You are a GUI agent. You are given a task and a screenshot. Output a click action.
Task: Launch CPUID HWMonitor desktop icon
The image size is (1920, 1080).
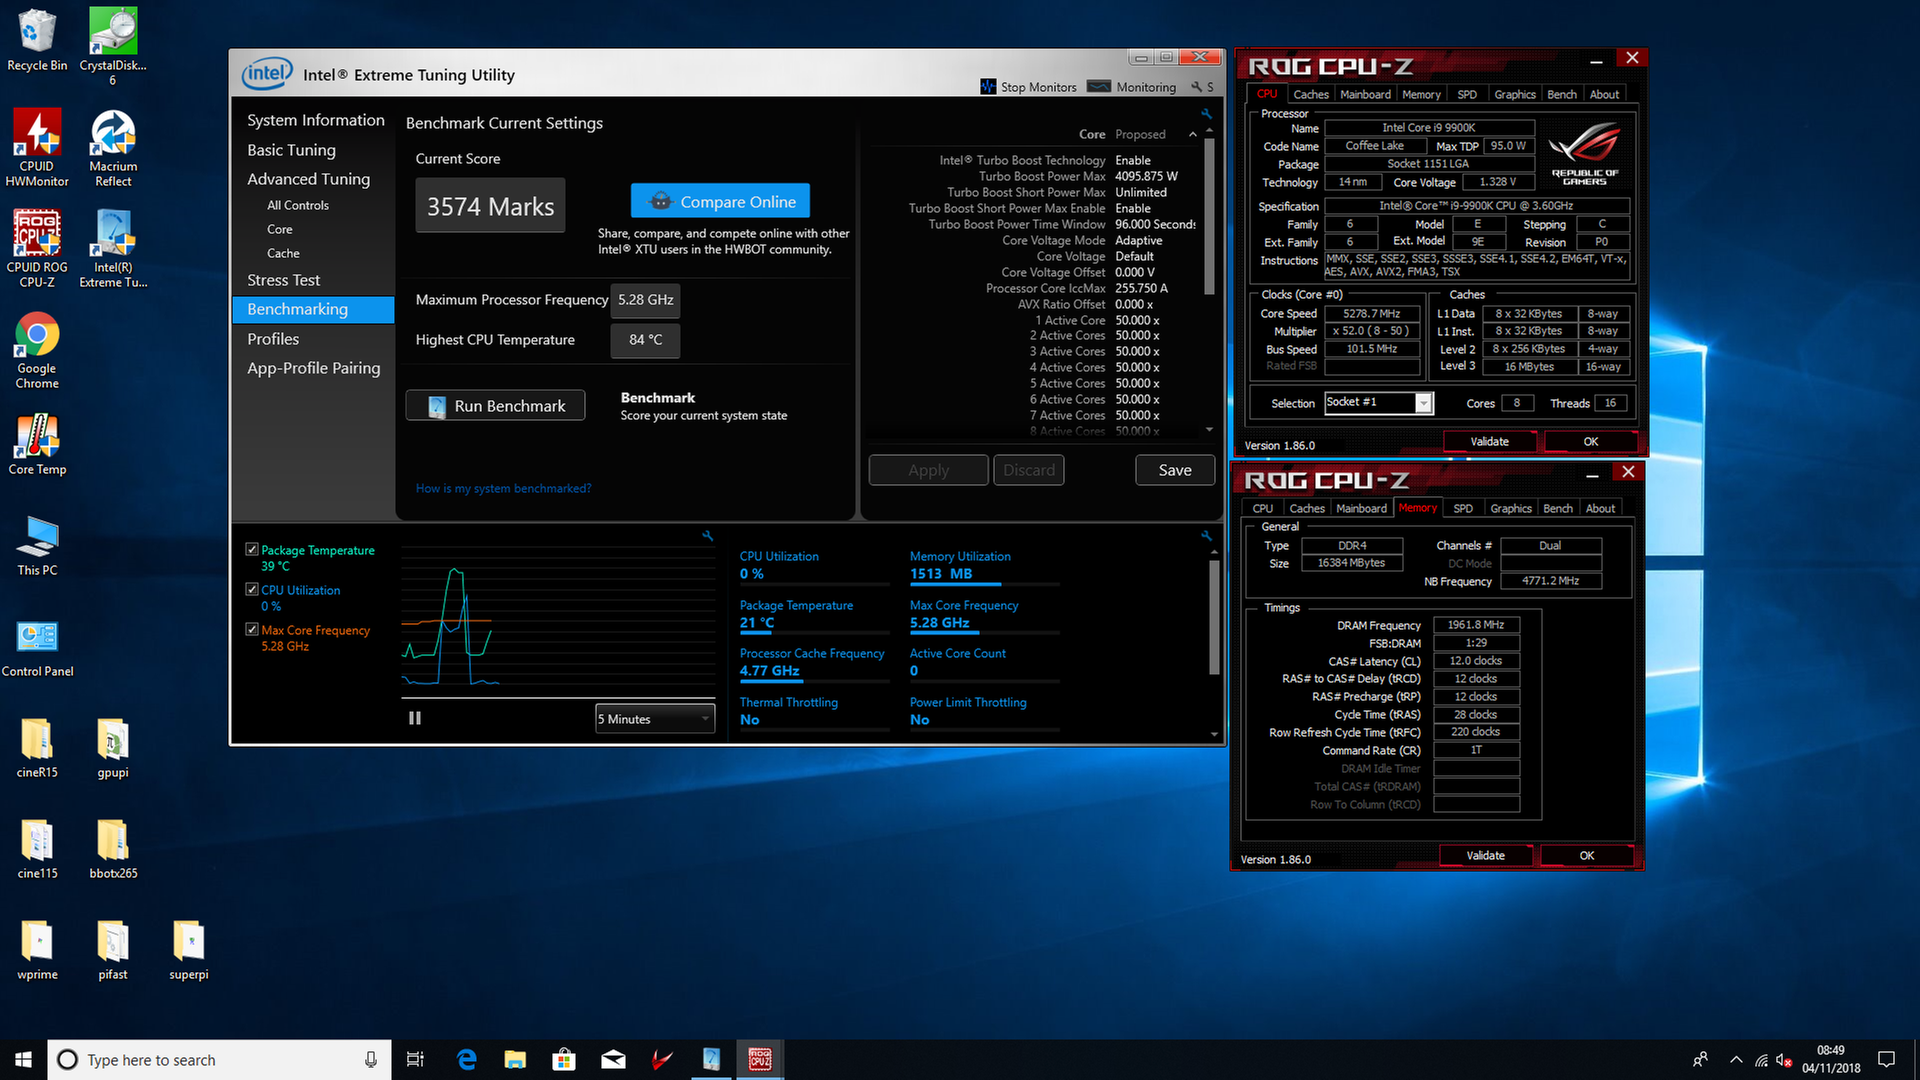point(37,147)
